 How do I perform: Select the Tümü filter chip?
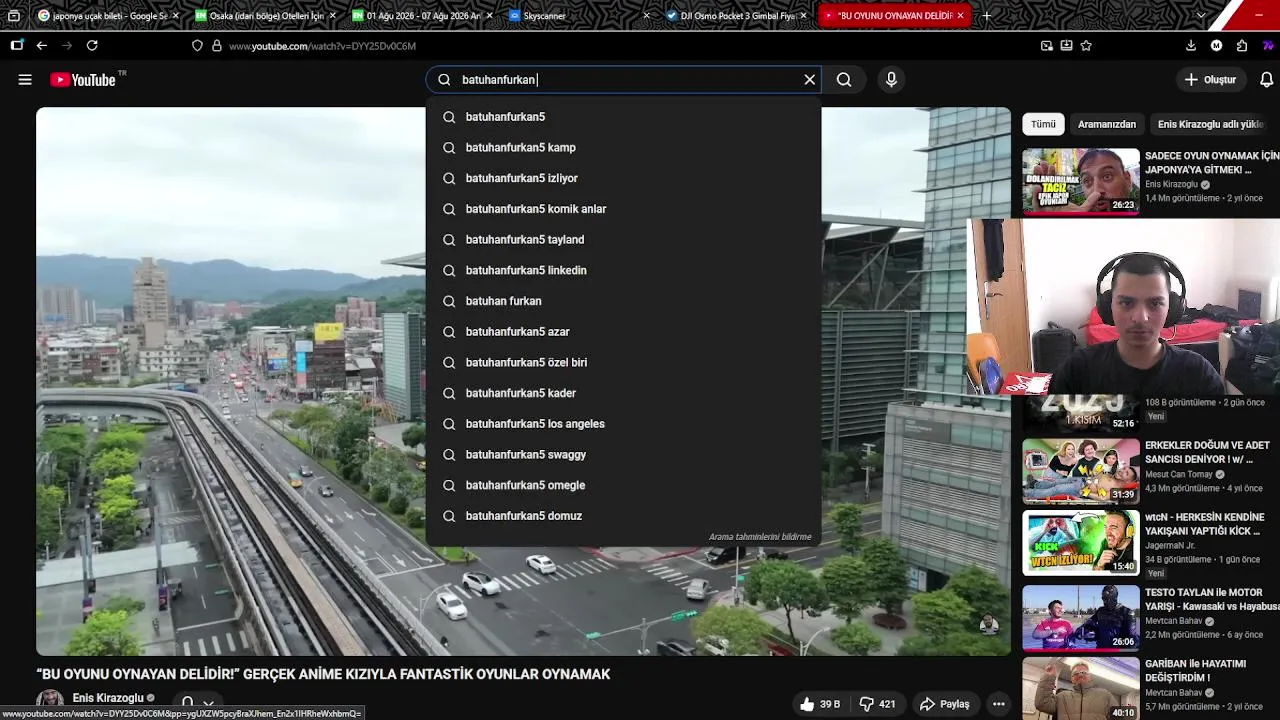(1043, 124)
